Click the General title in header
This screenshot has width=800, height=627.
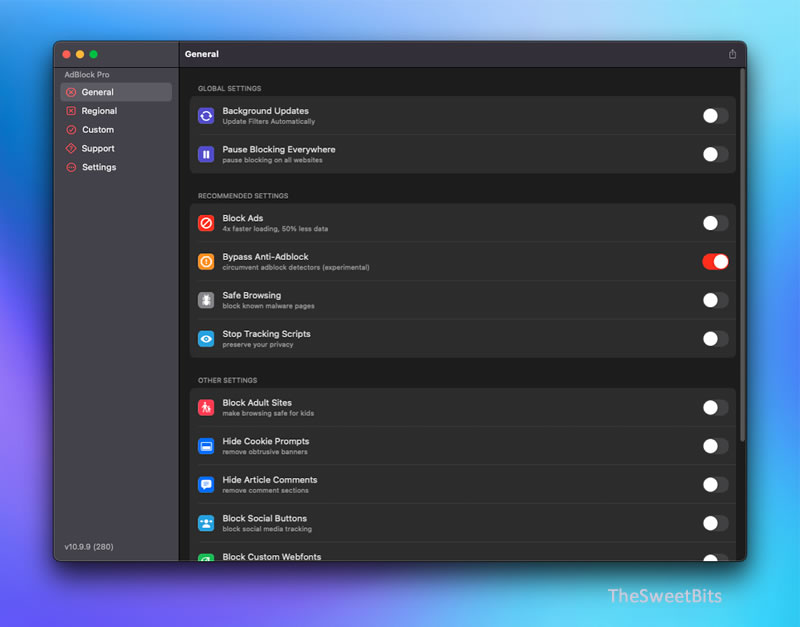202,54
